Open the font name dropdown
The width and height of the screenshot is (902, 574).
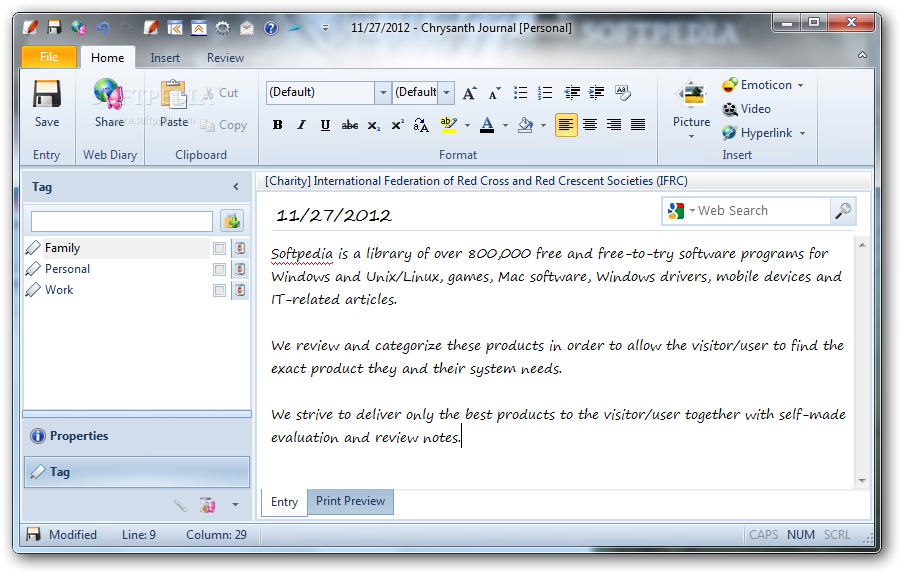point(383,93)
